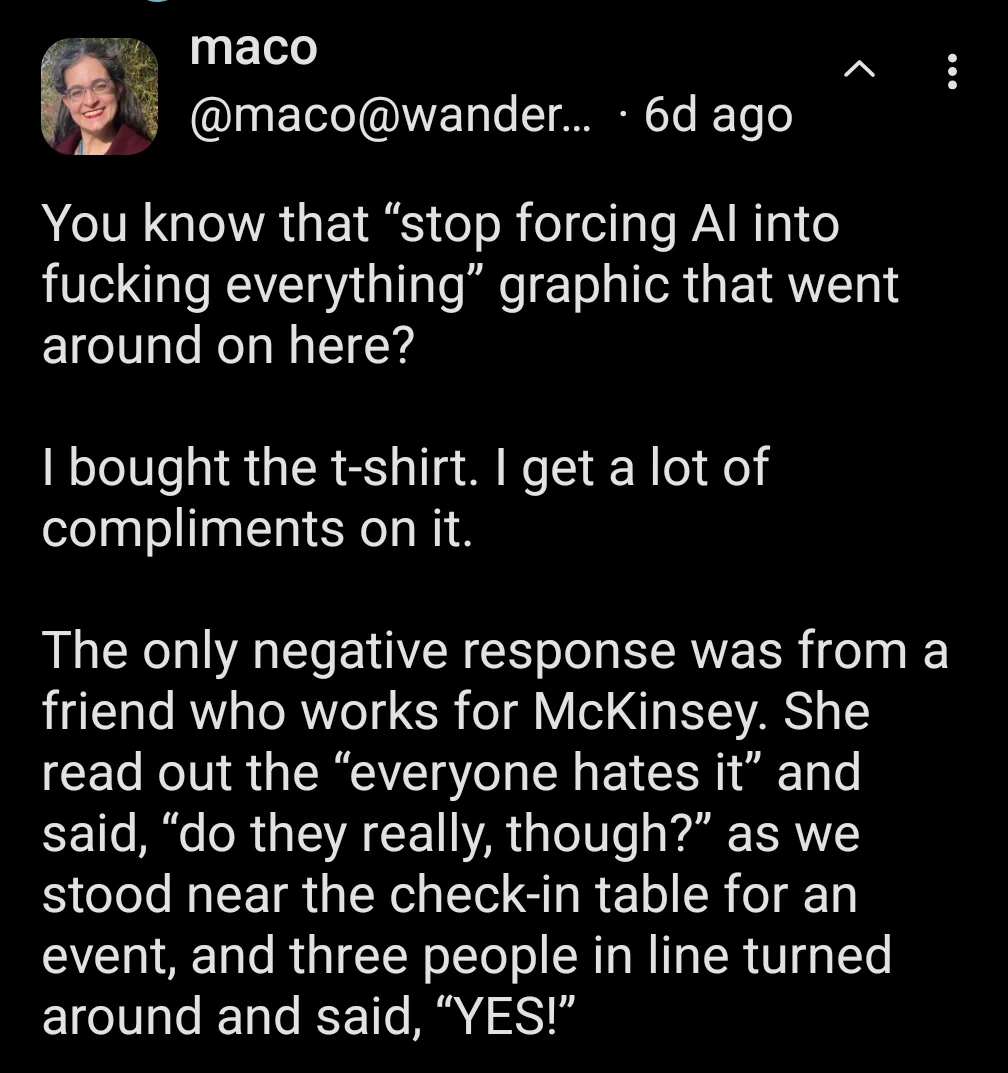Tap the "I bought the t-shirt" paragraph
1008x1073 pixels.
405,497
